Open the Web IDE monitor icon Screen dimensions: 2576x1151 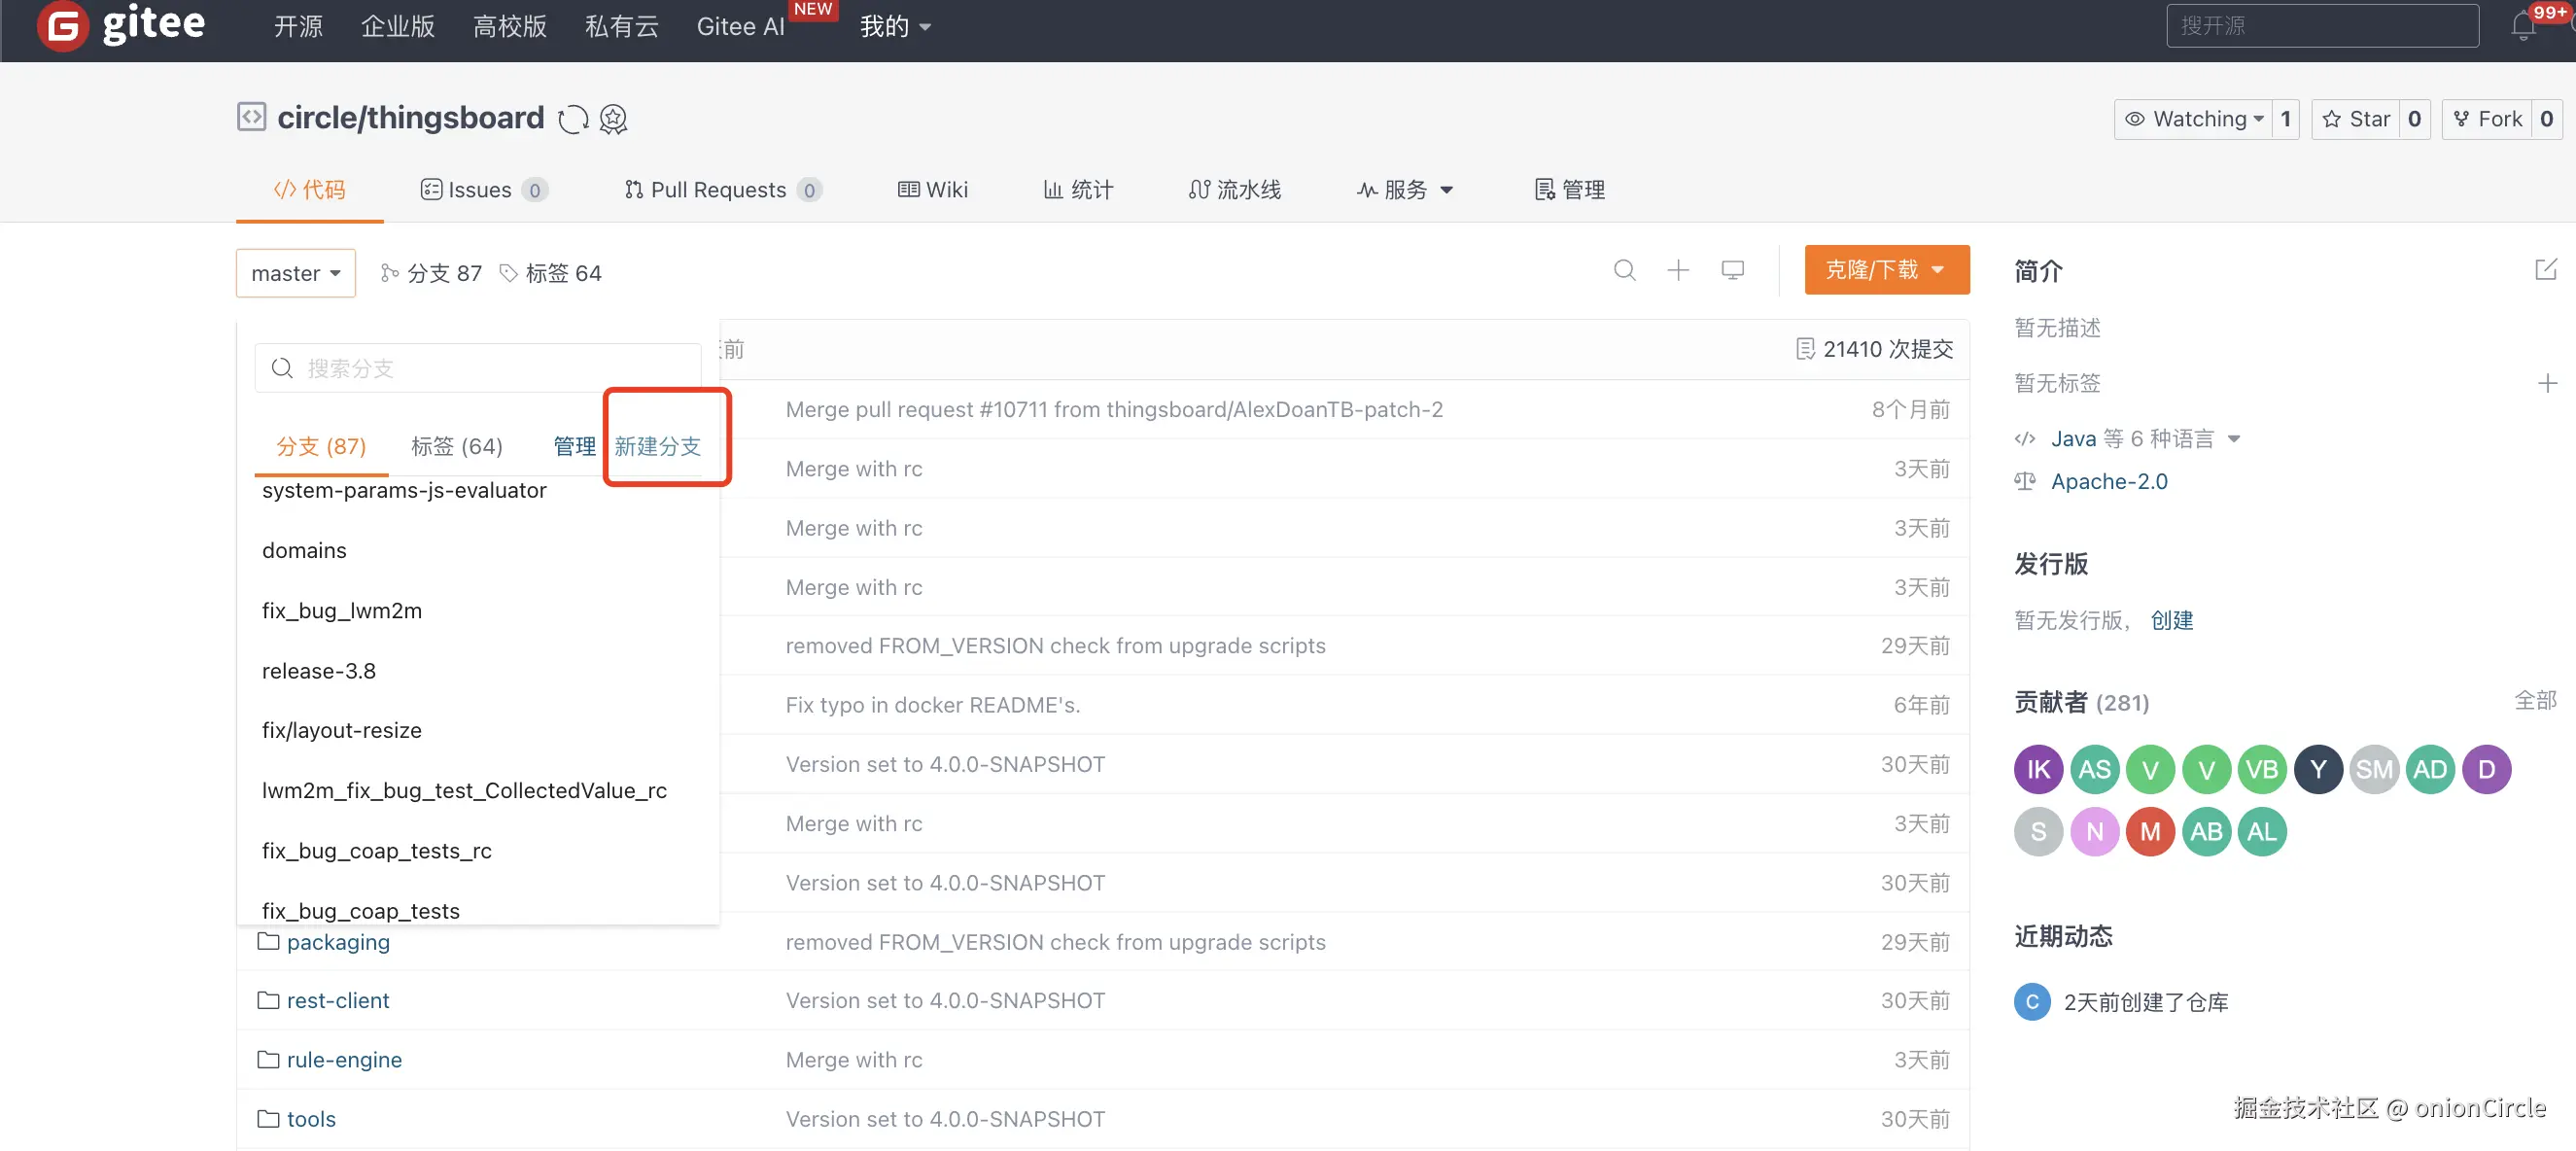click(1732, 270)
